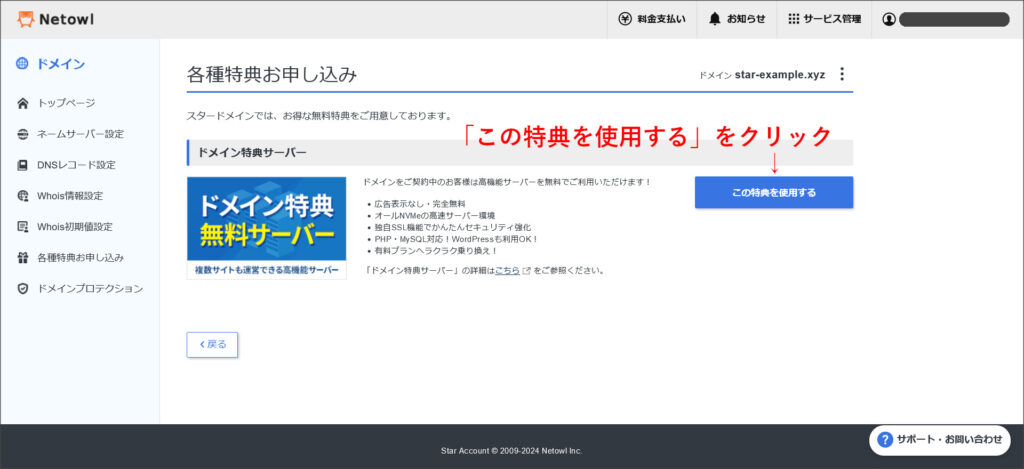Click the 各種特典お申し込み page title
Viewport: 1024px width, 469px height.
click(272, 74)
